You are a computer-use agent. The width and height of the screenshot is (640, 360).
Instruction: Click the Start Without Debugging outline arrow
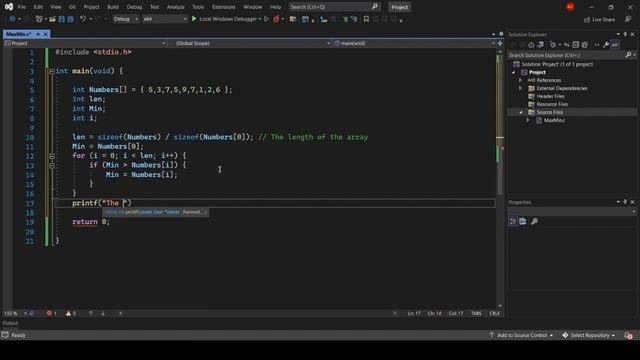[x=267, y=19]
